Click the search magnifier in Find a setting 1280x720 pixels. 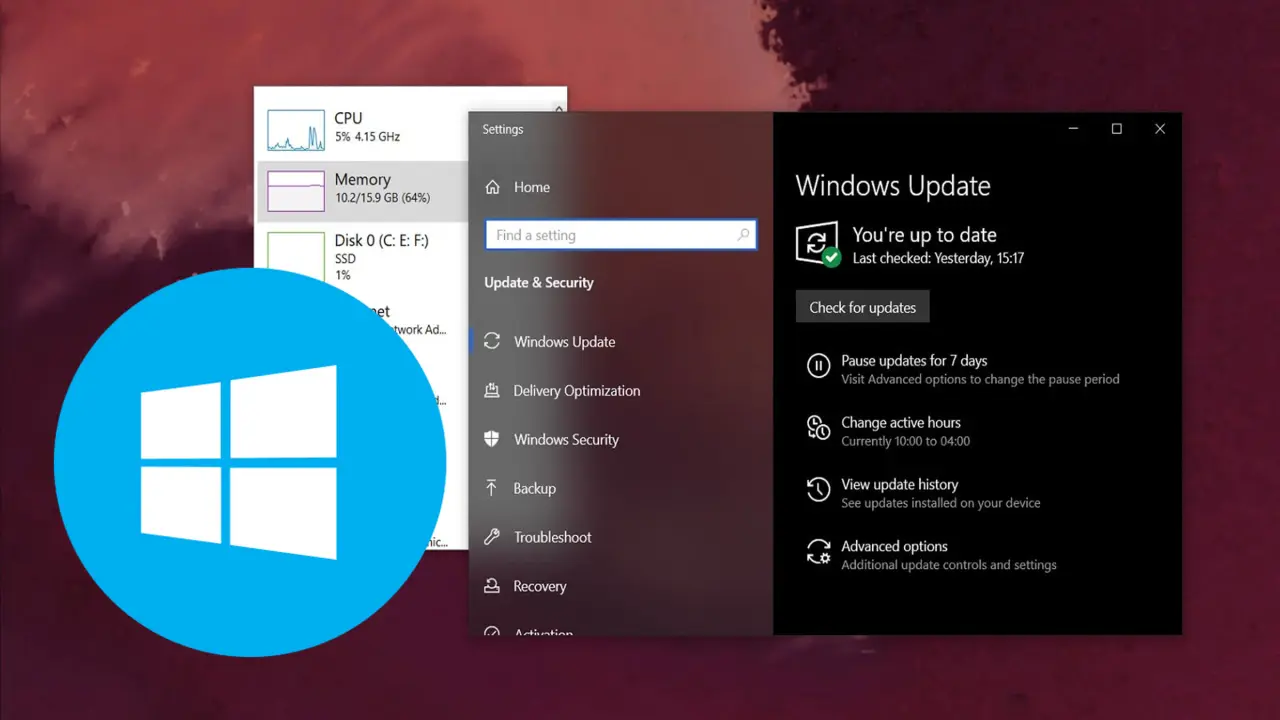click(x=743, y=235)
